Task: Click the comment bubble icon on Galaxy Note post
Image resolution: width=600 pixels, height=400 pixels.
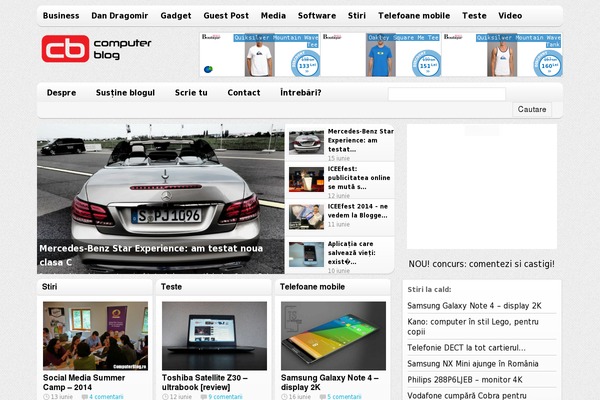Action: 323,397
